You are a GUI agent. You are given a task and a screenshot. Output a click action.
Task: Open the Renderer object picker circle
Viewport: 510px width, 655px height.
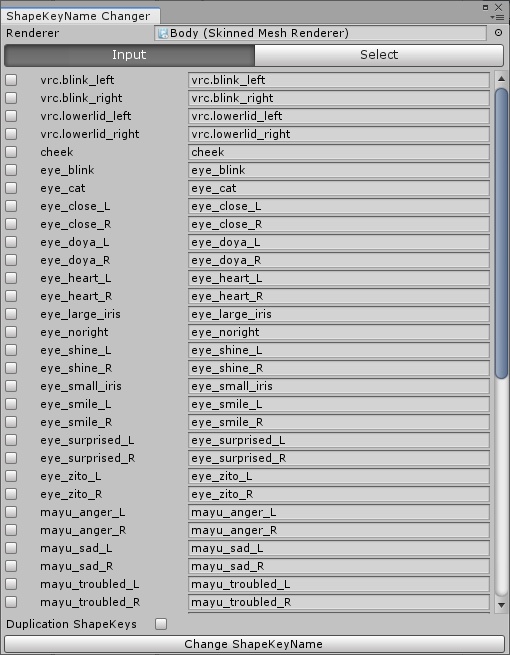pyautogui.click(x=498, y=33)
